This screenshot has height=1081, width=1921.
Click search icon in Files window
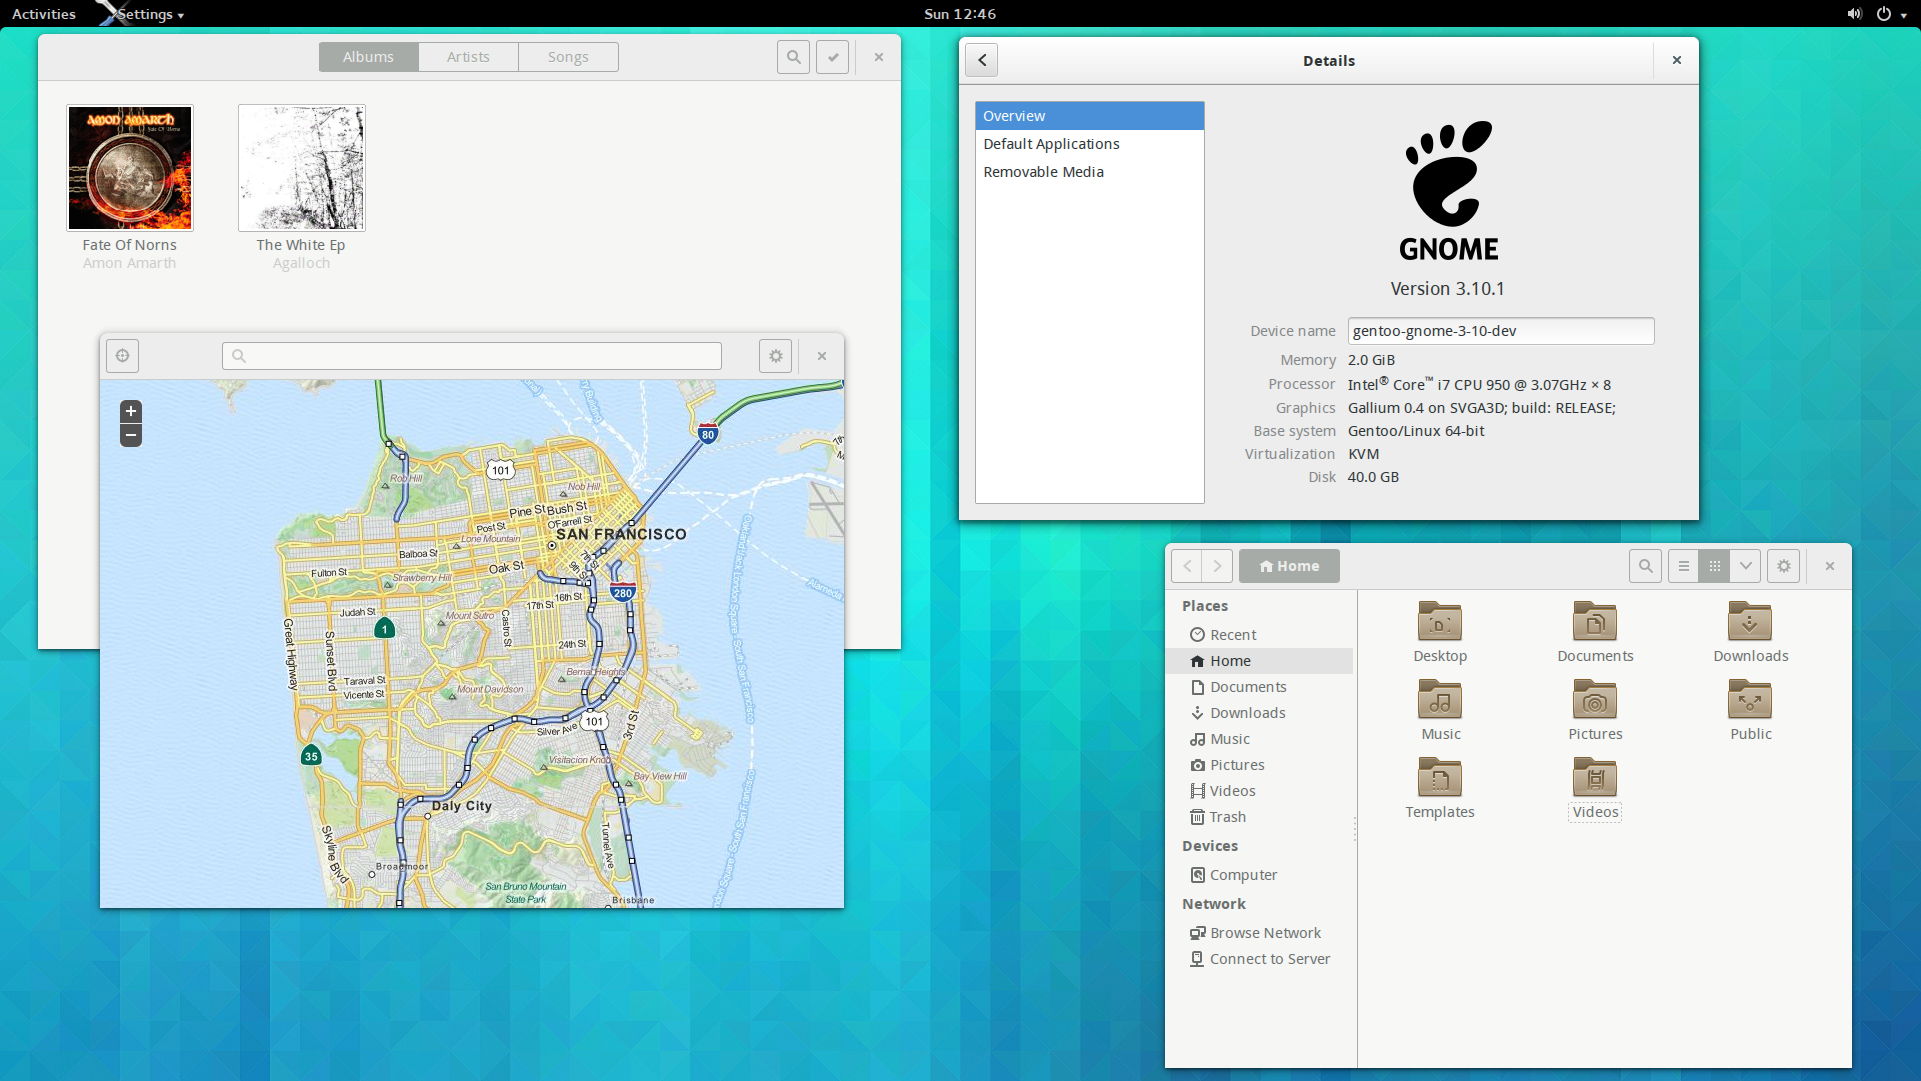click(x=1645, y=566)
